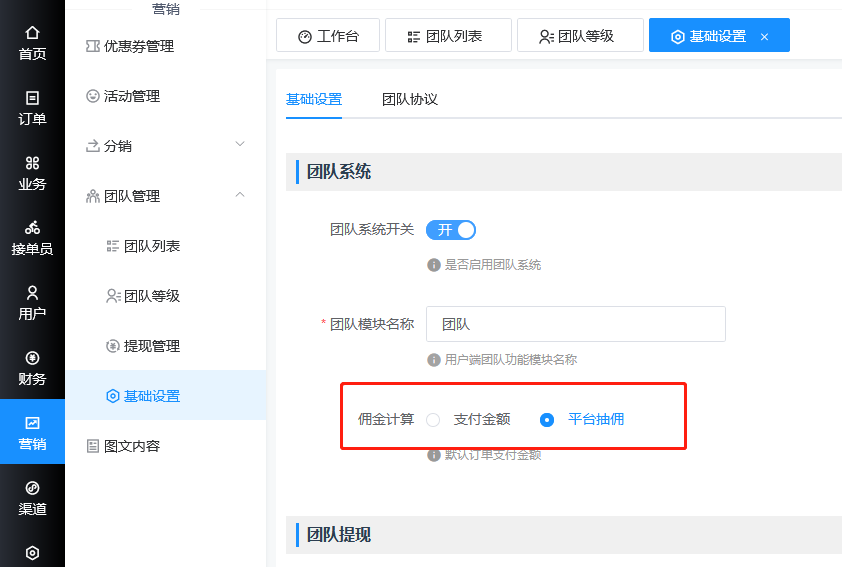Turn off the 团队系统开关 switch
The height and width of the screenshot is (567, 842).
[x=451, y=230]
